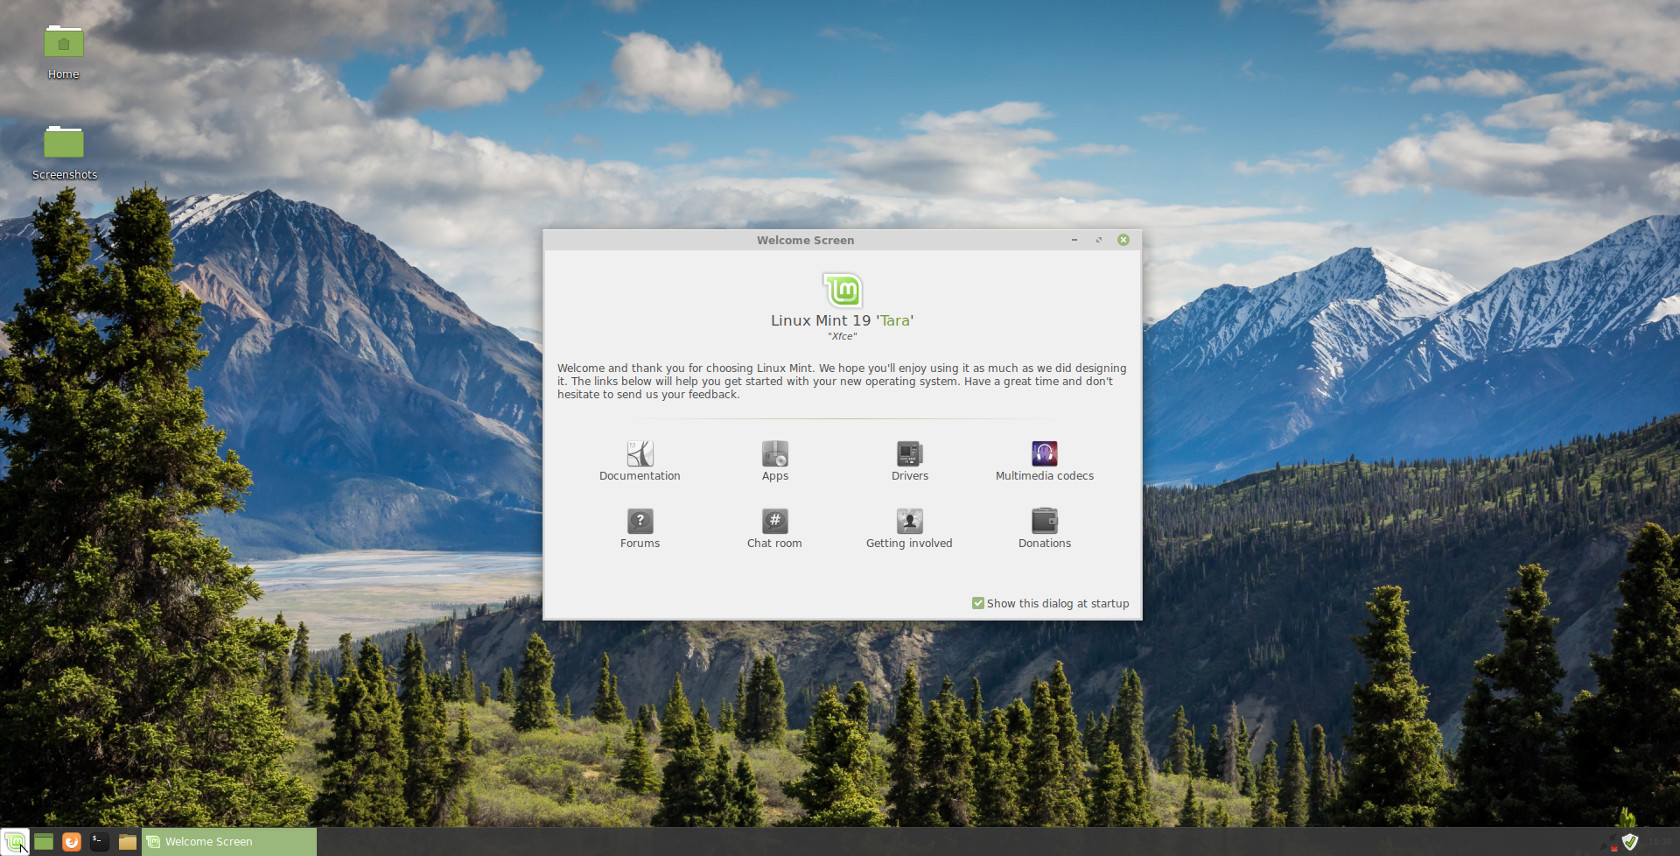Join the Chat room icon
The width and height of the screenshot is (1680, 856).
(775, 521)
